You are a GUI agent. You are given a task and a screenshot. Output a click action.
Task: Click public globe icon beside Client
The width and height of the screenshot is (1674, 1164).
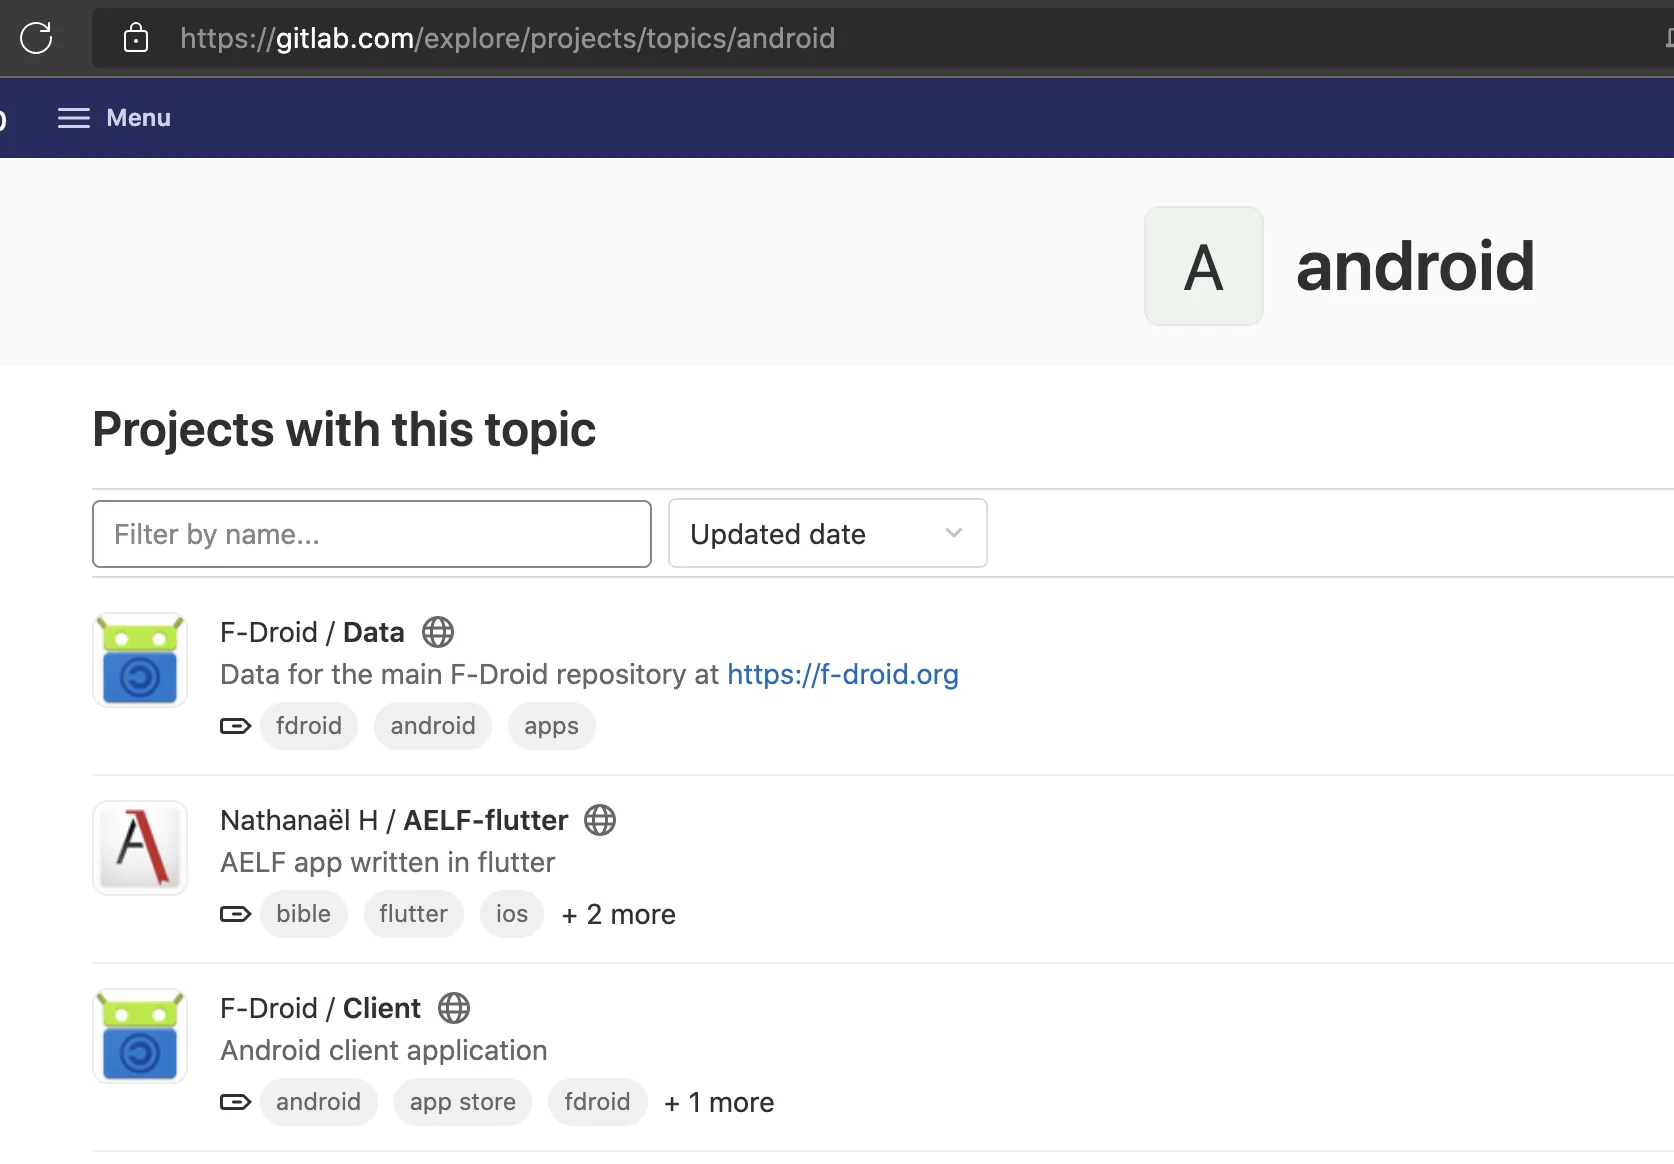coord(454,1008)
